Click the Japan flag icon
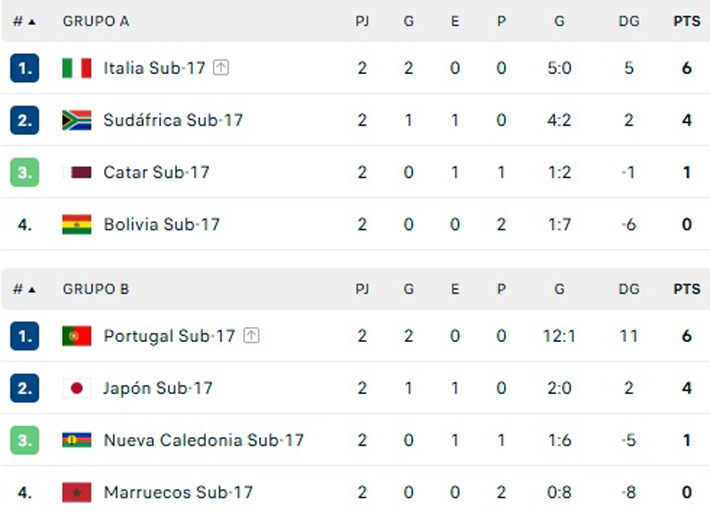This screenshot has width=710, height=517. click(76, 388)
